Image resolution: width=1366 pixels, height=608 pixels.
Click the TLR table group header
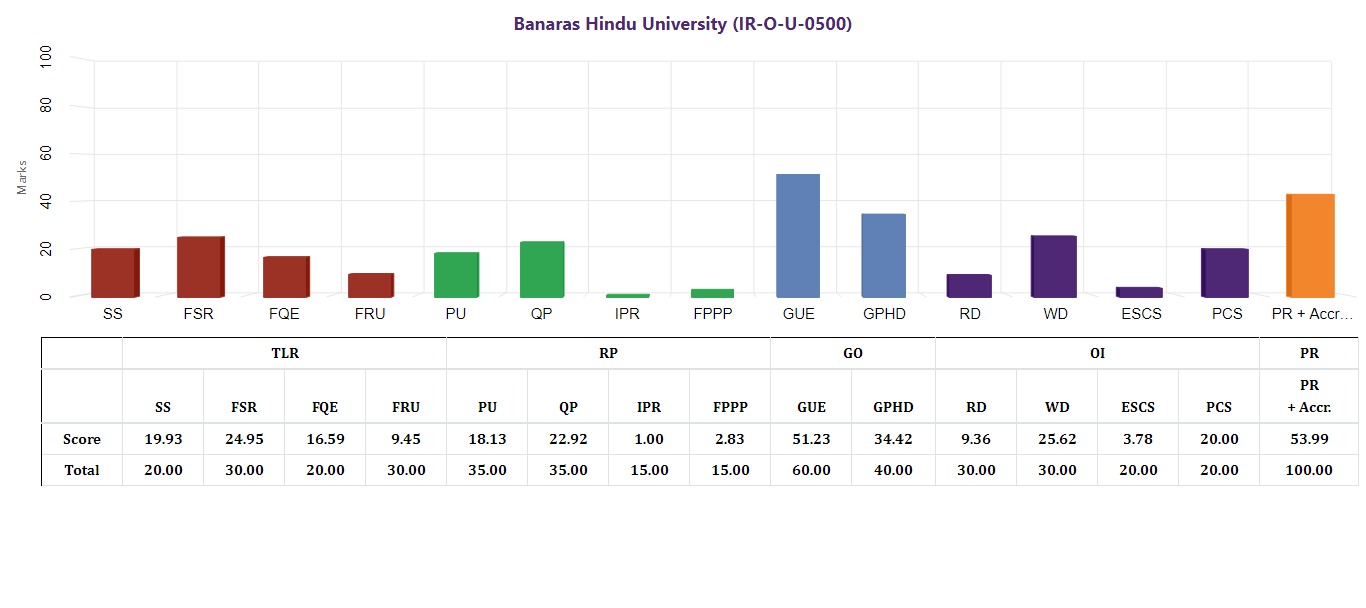[x=285, y=354]
